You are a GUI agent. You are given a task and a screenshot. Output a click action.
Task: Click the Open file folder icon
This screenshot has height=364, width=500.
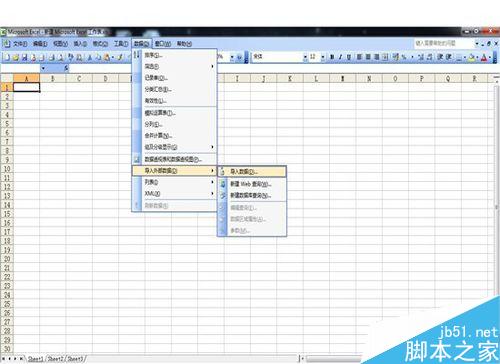(16, 57)
